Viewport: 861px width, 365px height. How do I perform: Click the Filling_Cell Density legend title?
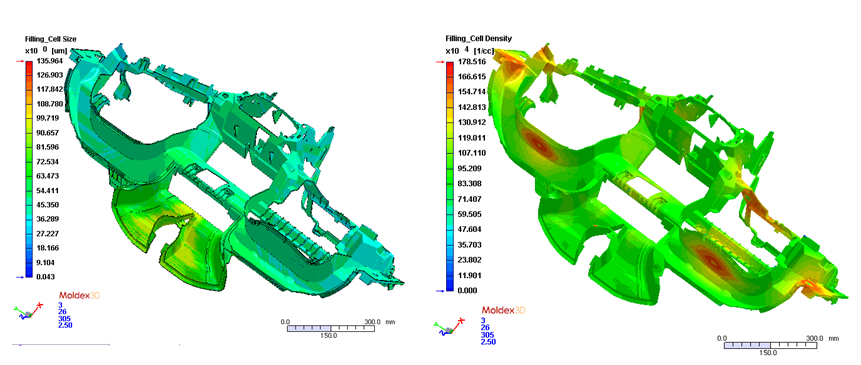pyautogui.click(x=479, y=38)
